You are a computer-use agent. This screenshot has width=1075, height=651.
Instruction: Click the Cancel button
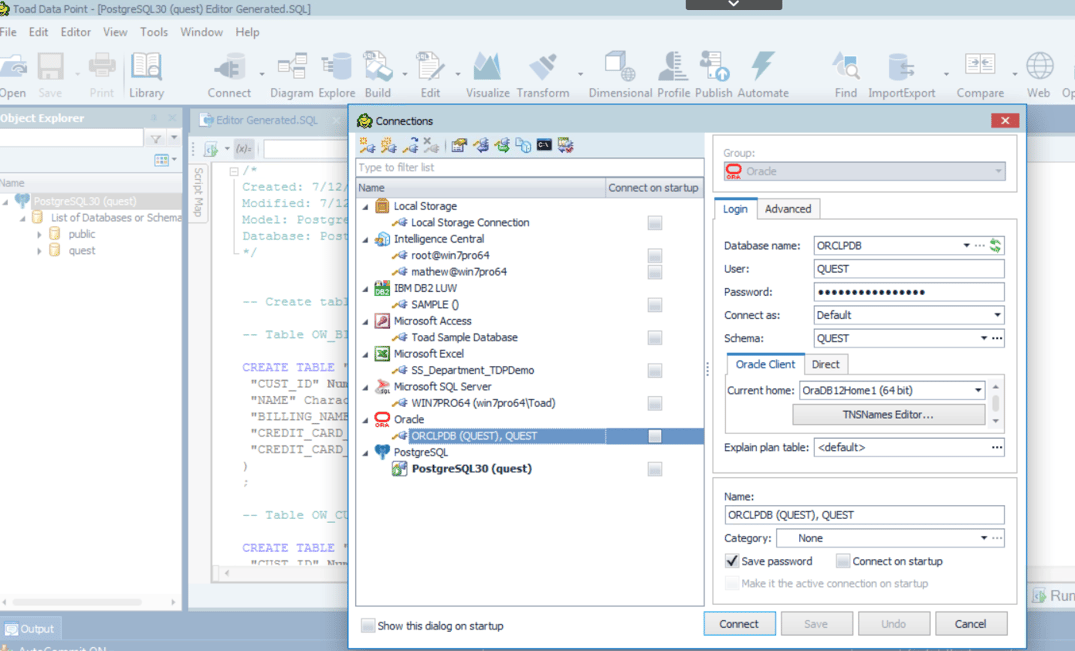970,624
